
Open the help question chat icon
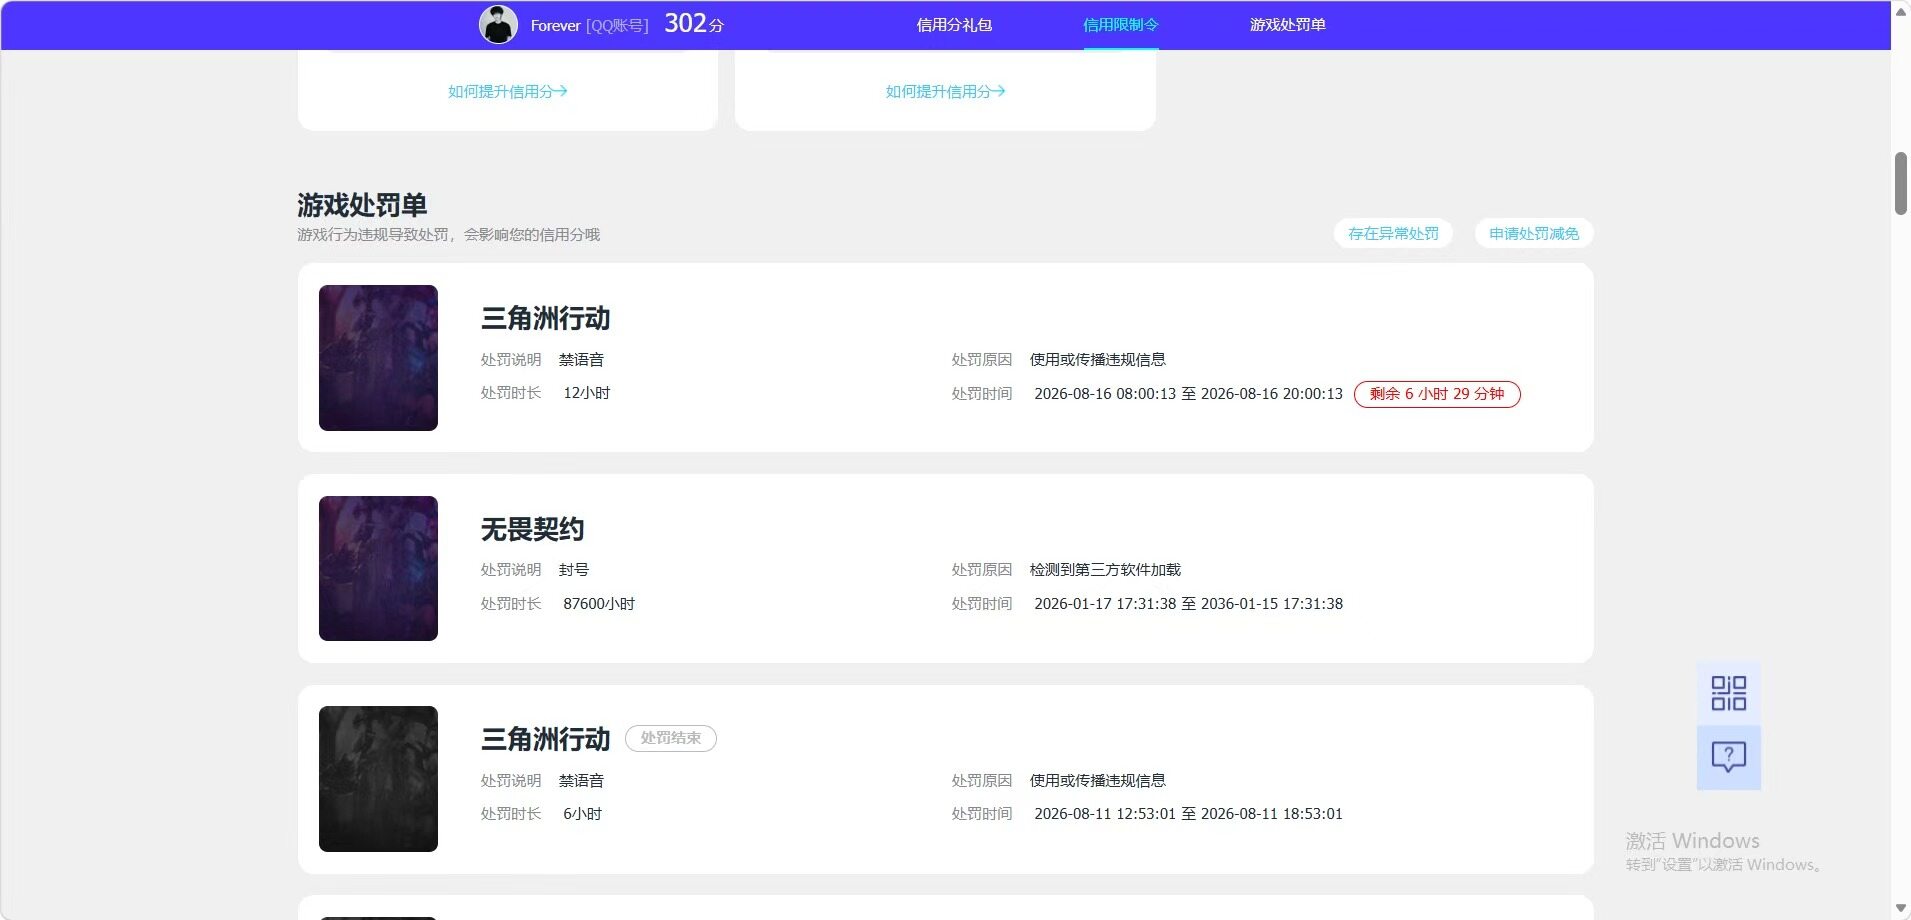(1728, 757)
